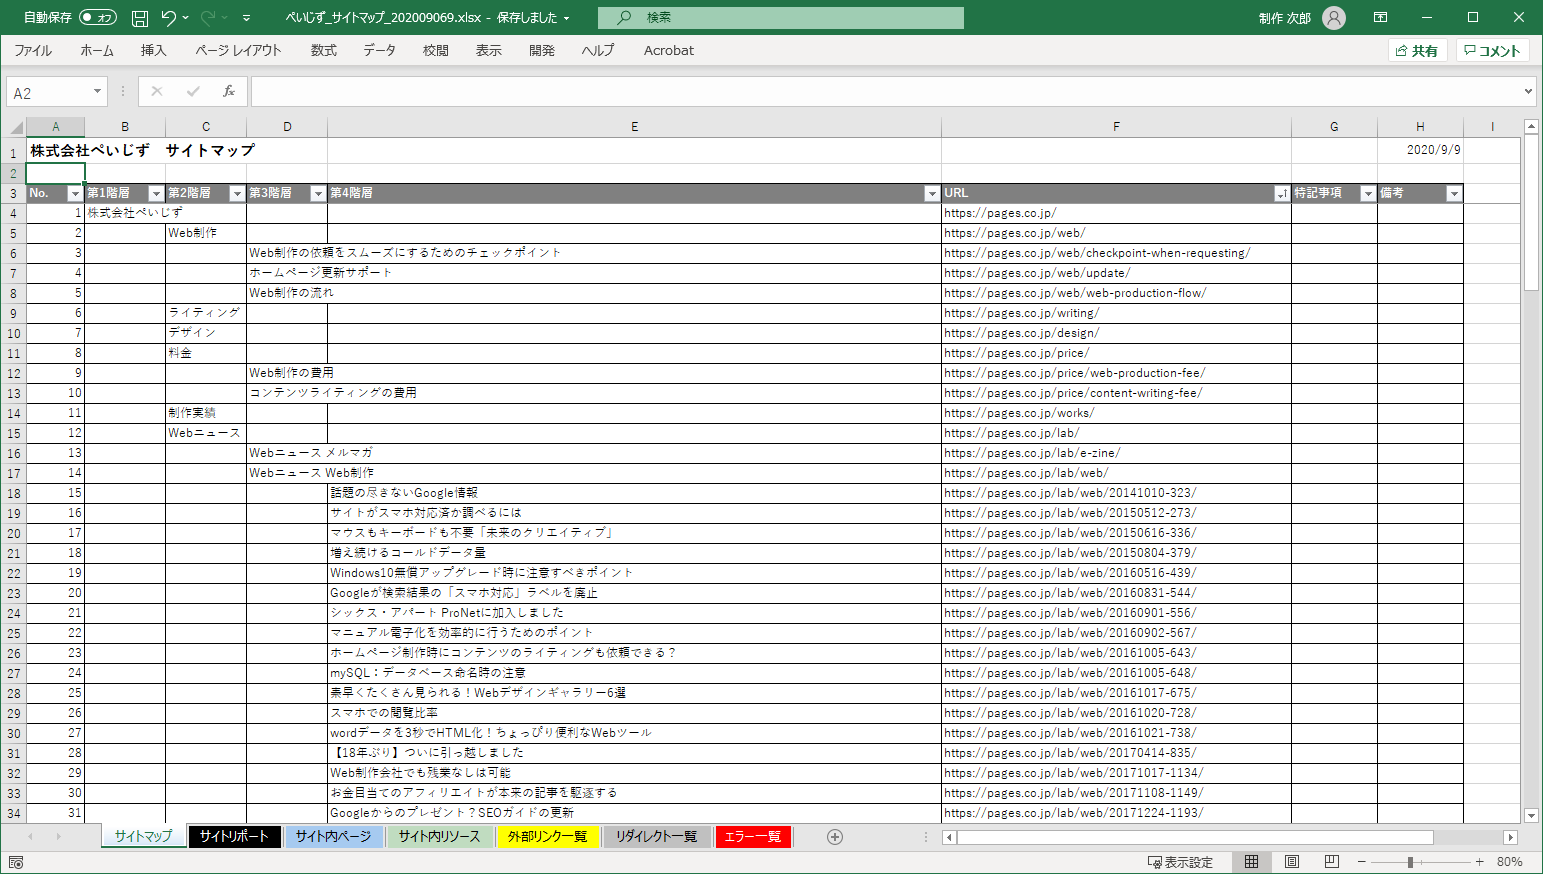The height and width of the screenshot is (874, 1543).
Task: Open the ファイル menu tab
Action: click(x=33, y=50)
